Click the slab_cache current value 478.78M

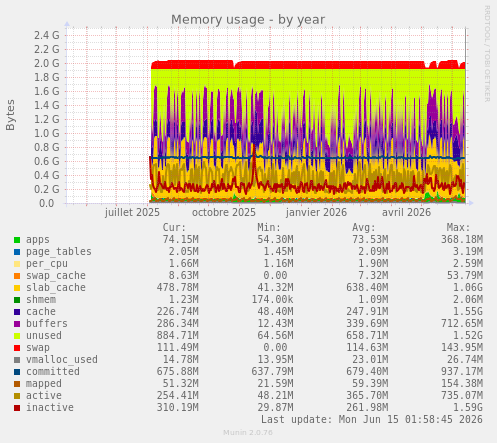pos(177,288)
